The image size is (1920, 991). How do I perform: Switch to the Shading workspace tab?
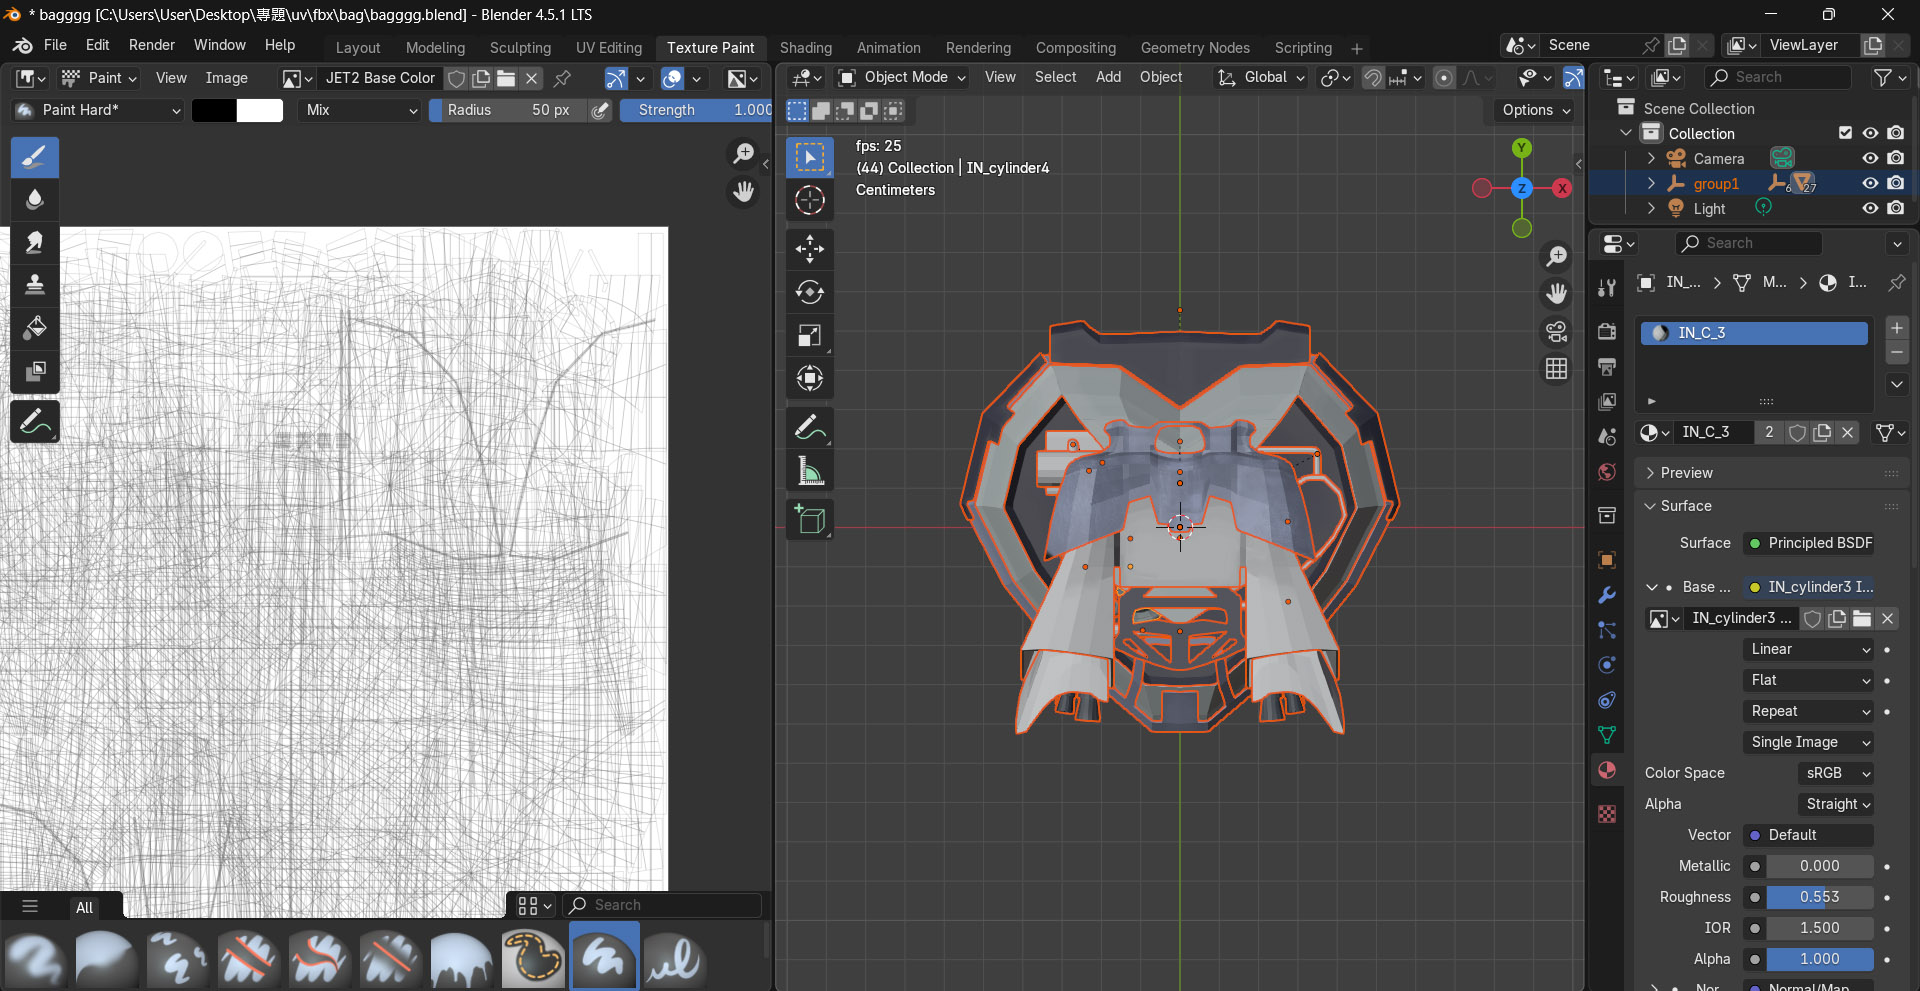[806, 48]
